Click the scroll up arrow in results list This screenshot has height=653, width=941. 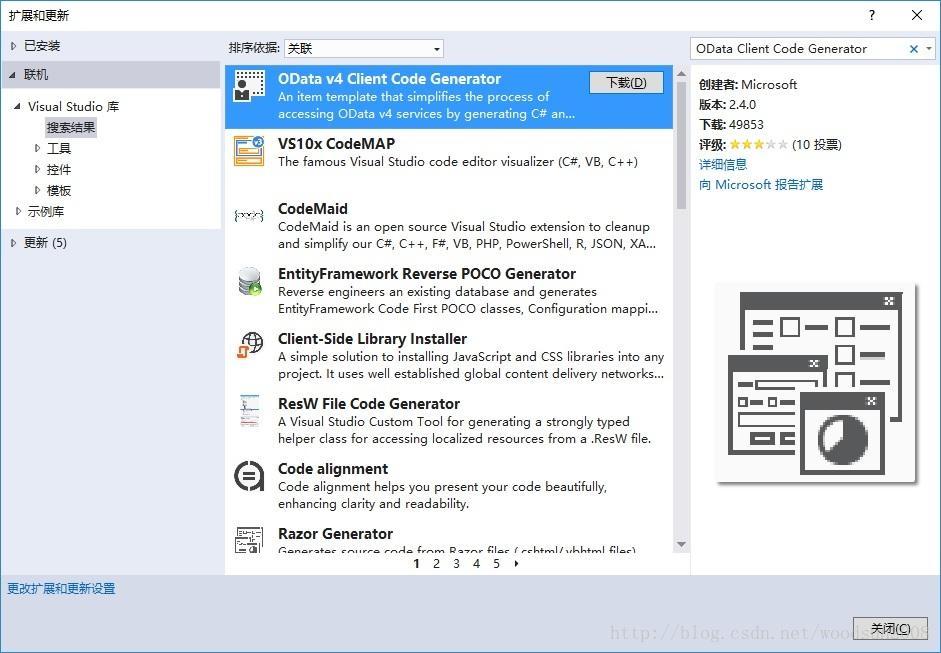coord(681,74)
